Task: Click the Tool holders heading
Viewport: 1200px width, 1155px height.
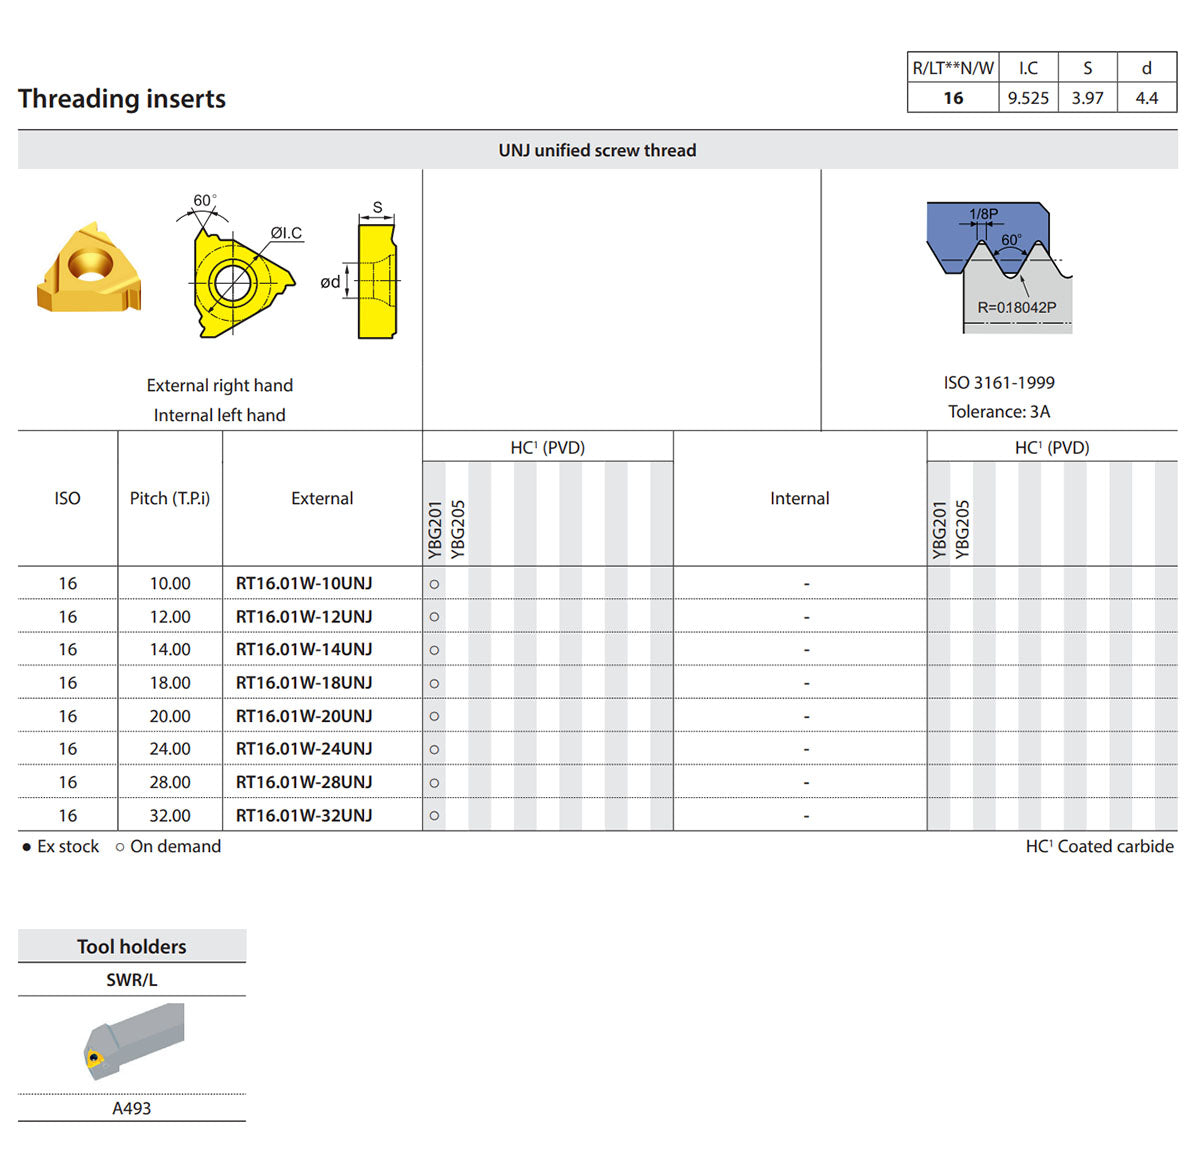Action: [x=132, y=946]
